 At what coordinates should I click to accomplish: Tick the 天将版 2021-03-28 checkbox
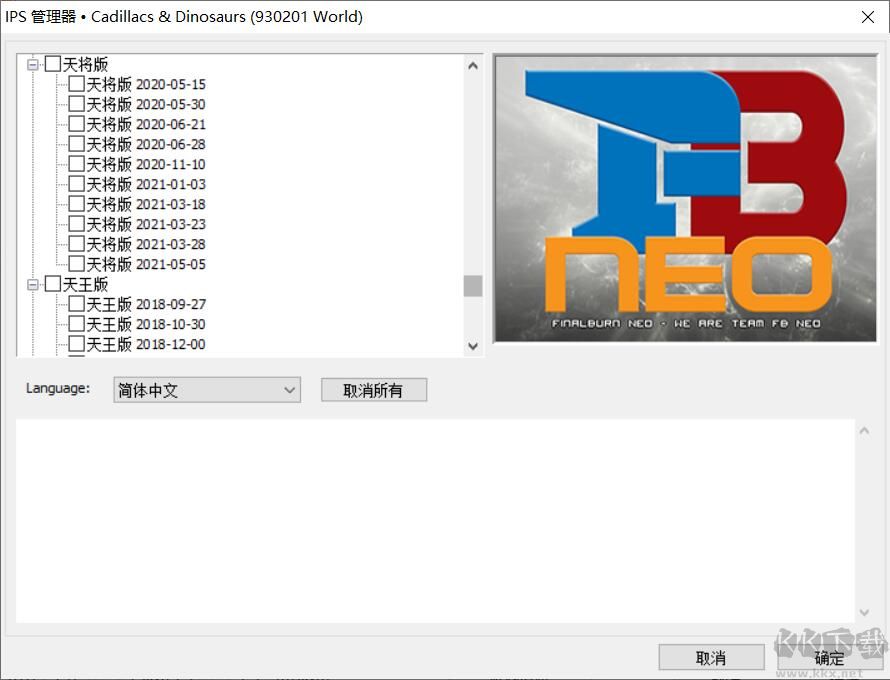[77, 244]
